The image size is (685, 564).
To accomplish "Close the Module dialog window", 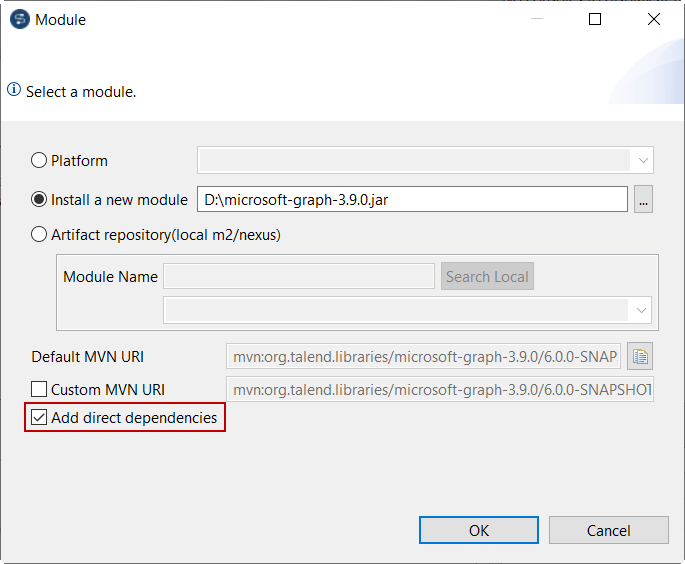I will coord(654,19).
